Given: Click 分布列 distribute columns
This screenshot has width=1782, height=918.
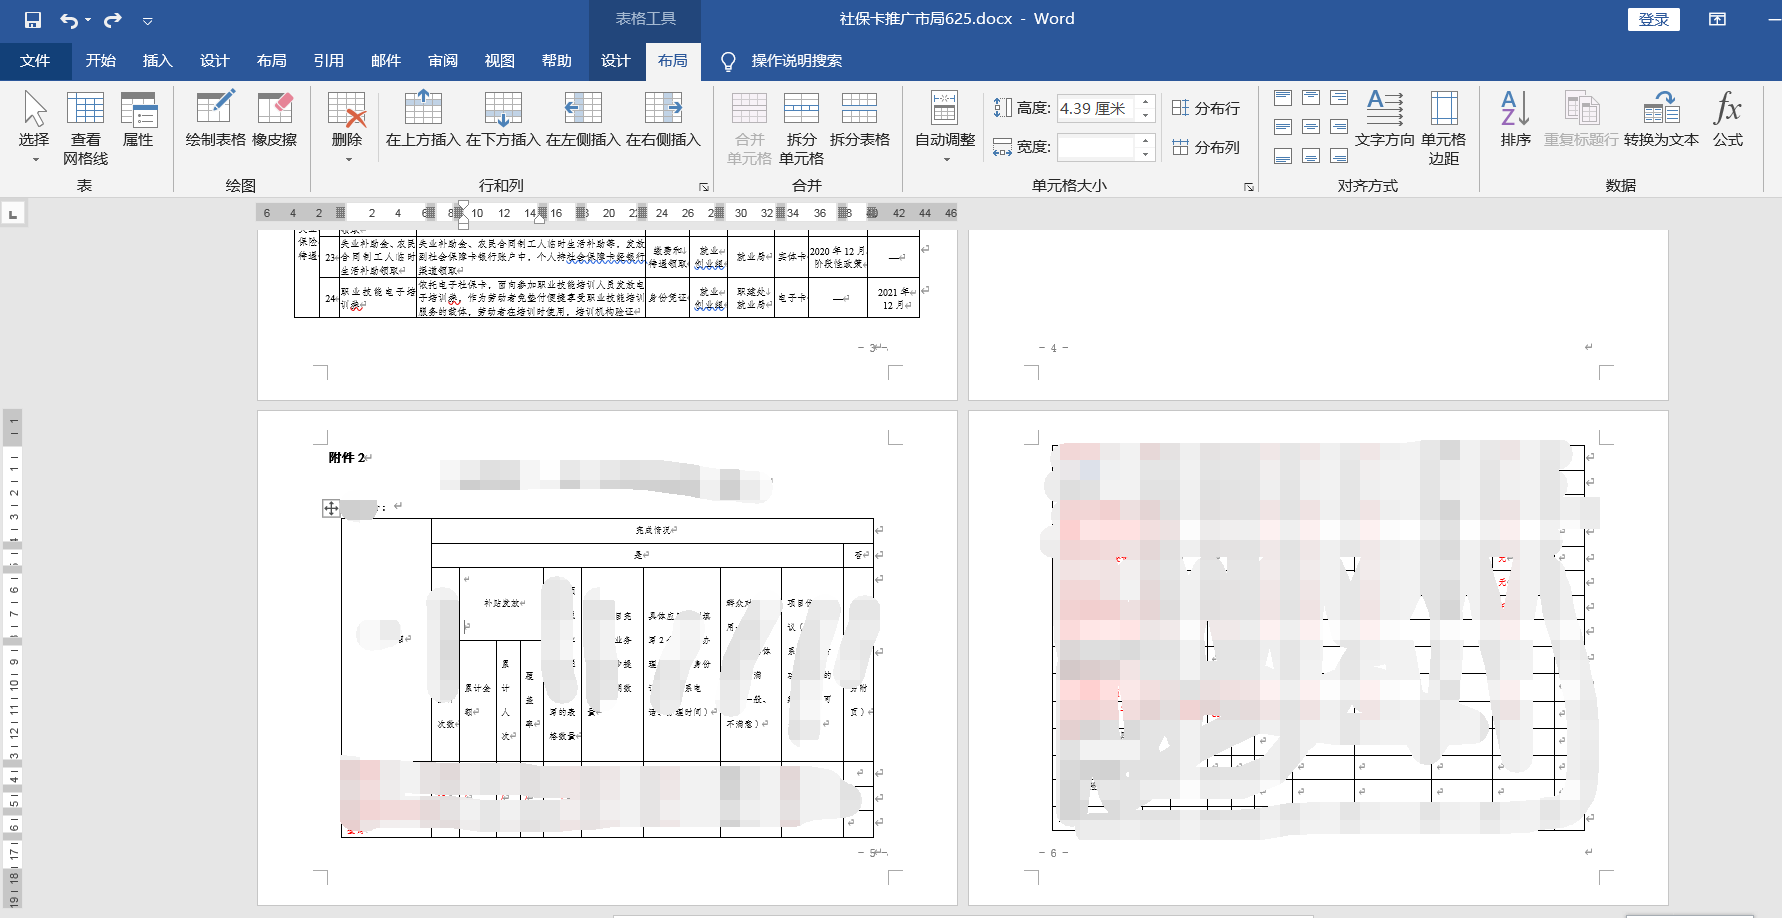Looking at the screenshot, I should 1206,147.
